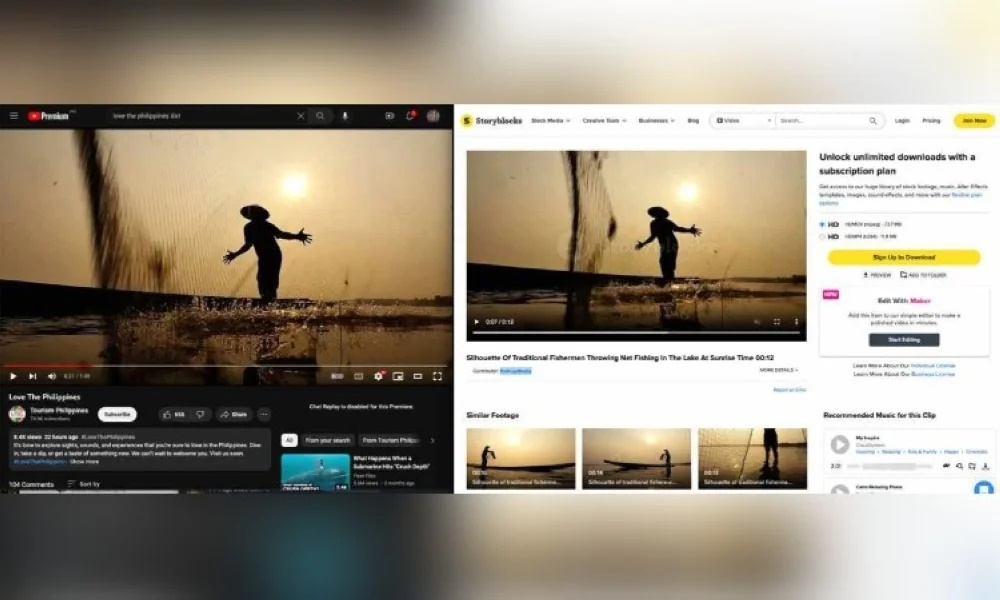The image size is (1000, 600).
Task: Open the Pricing page in Storyblocks
Action: click(x=931, y=120)
